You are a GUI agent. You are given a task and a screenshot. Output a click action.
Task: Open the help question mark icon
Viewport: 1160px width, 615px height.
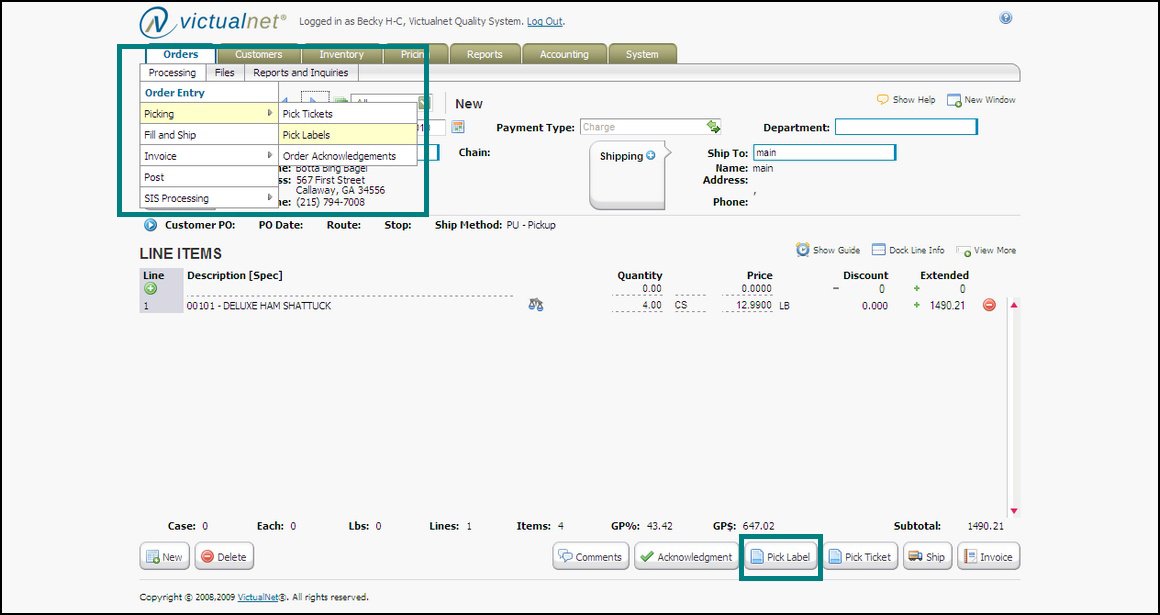[1005, 19]
